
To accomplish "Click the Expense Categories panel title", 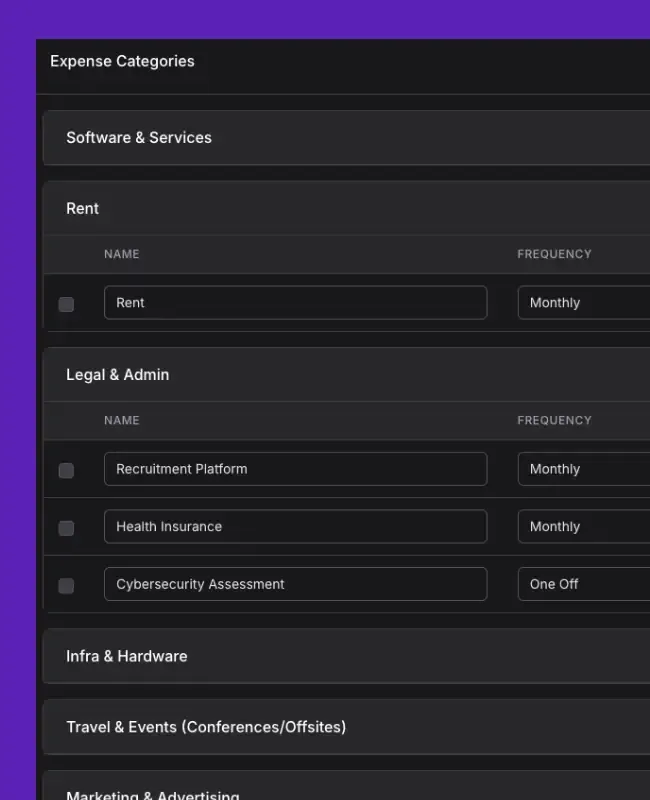I will 122,61.
